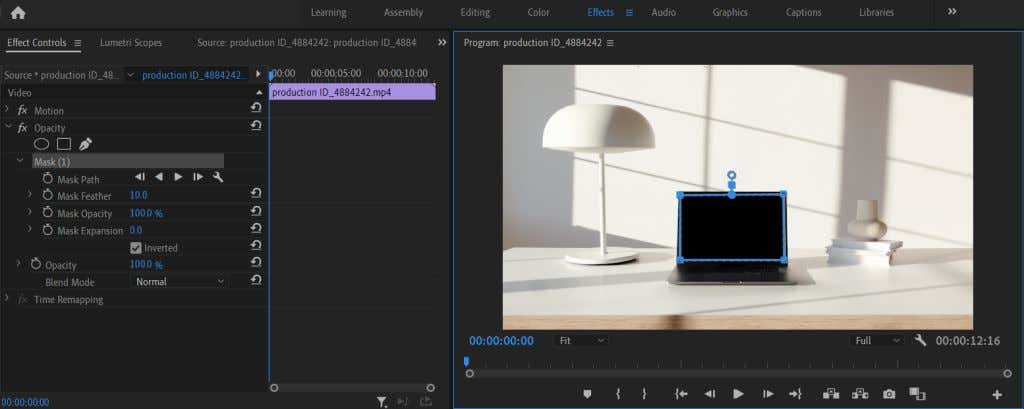Click the Home icon

click(x=17, y=13)
